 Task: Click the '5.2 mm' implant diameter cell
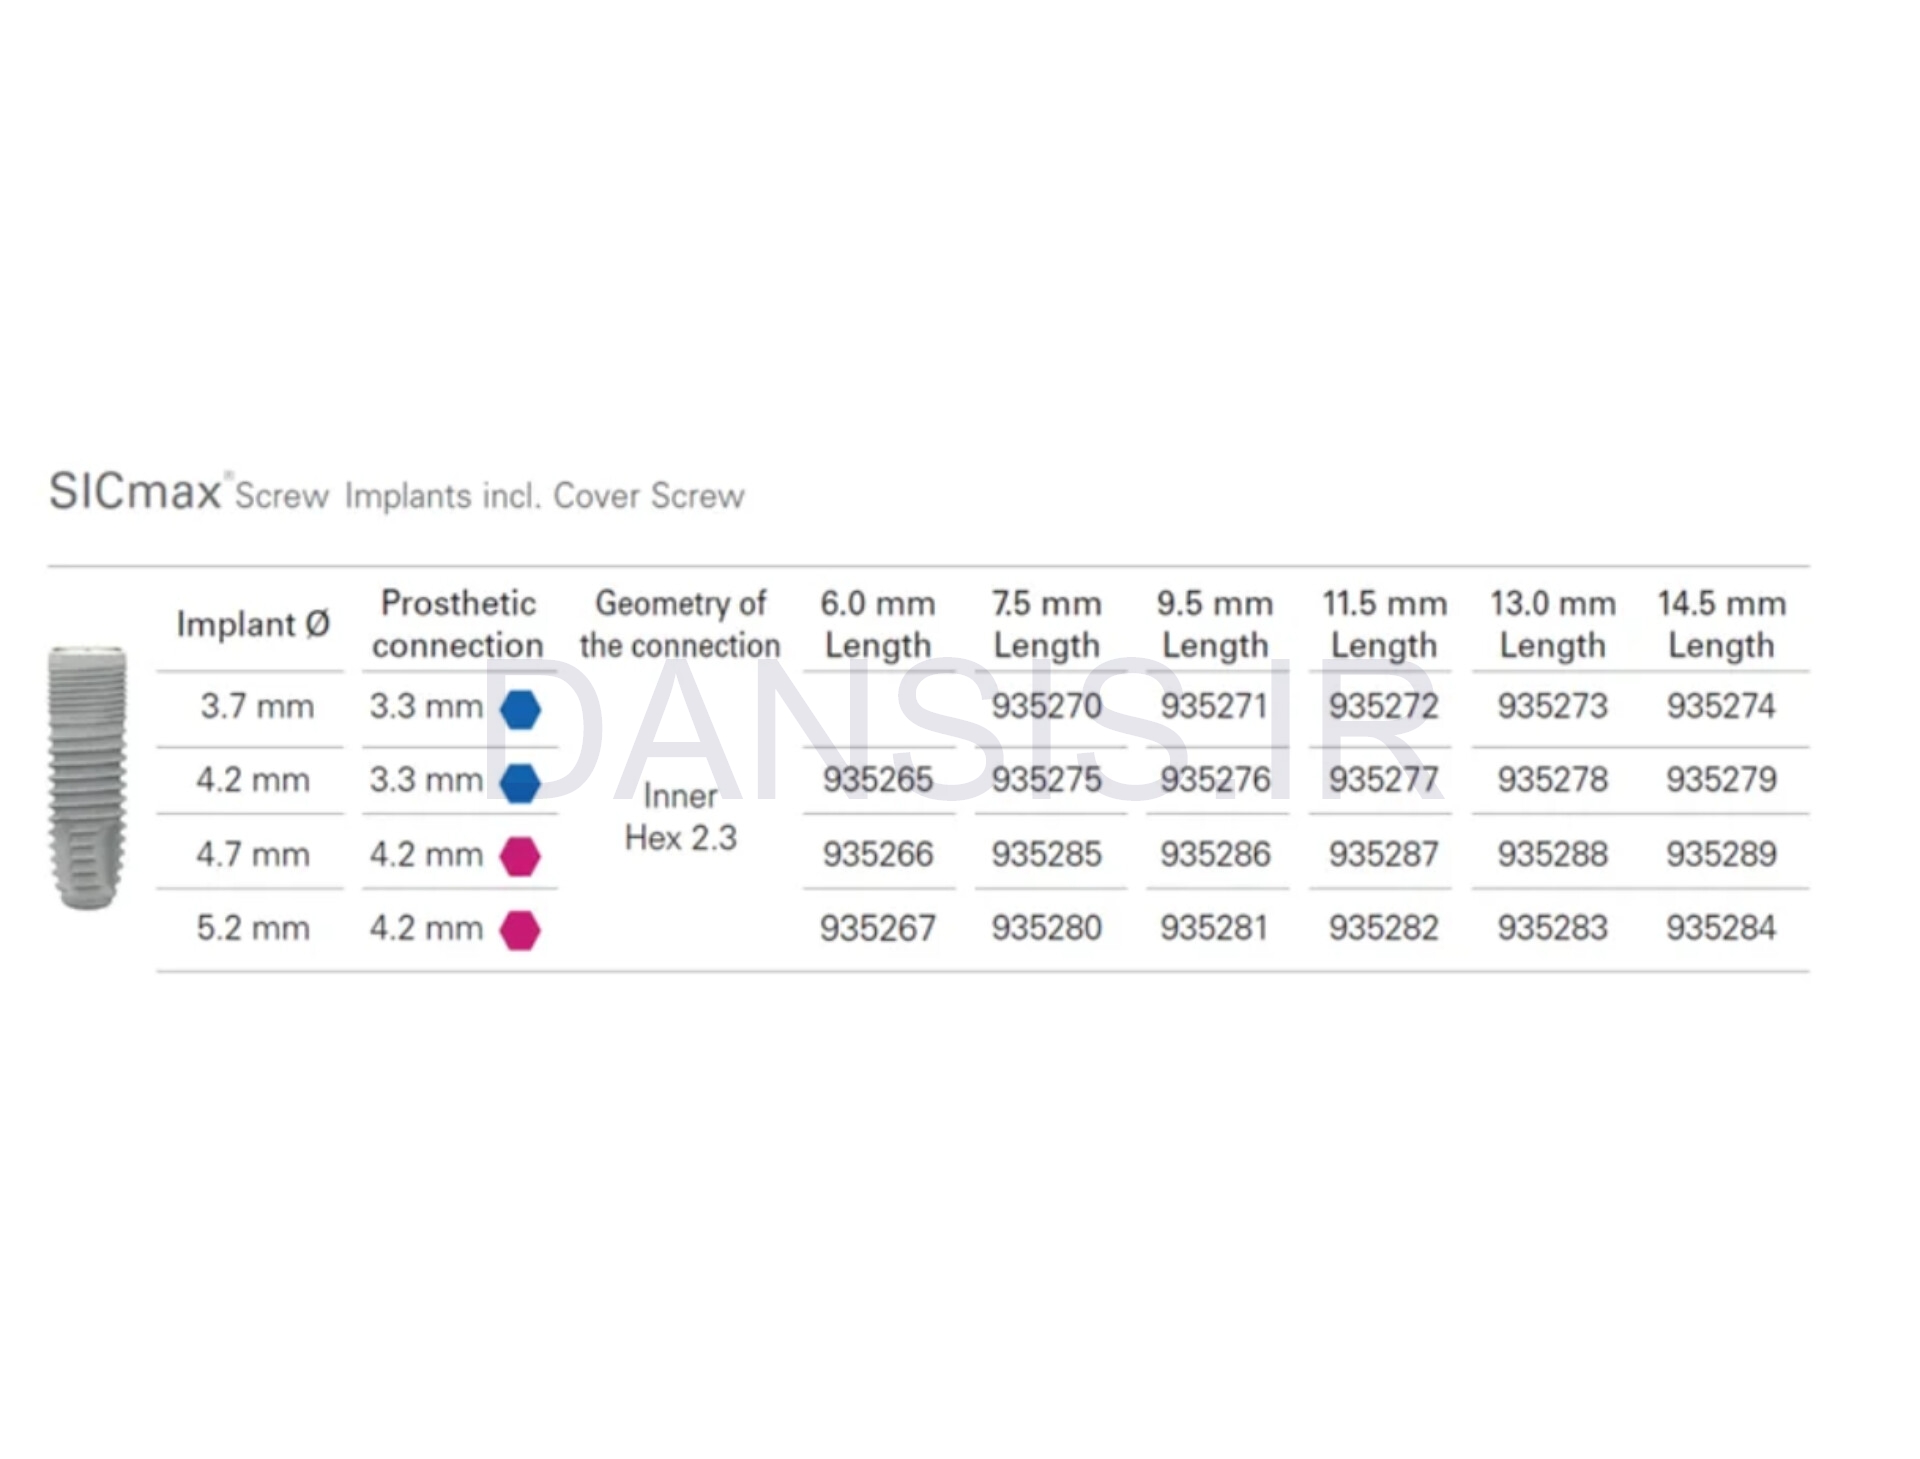coord(253,928)
